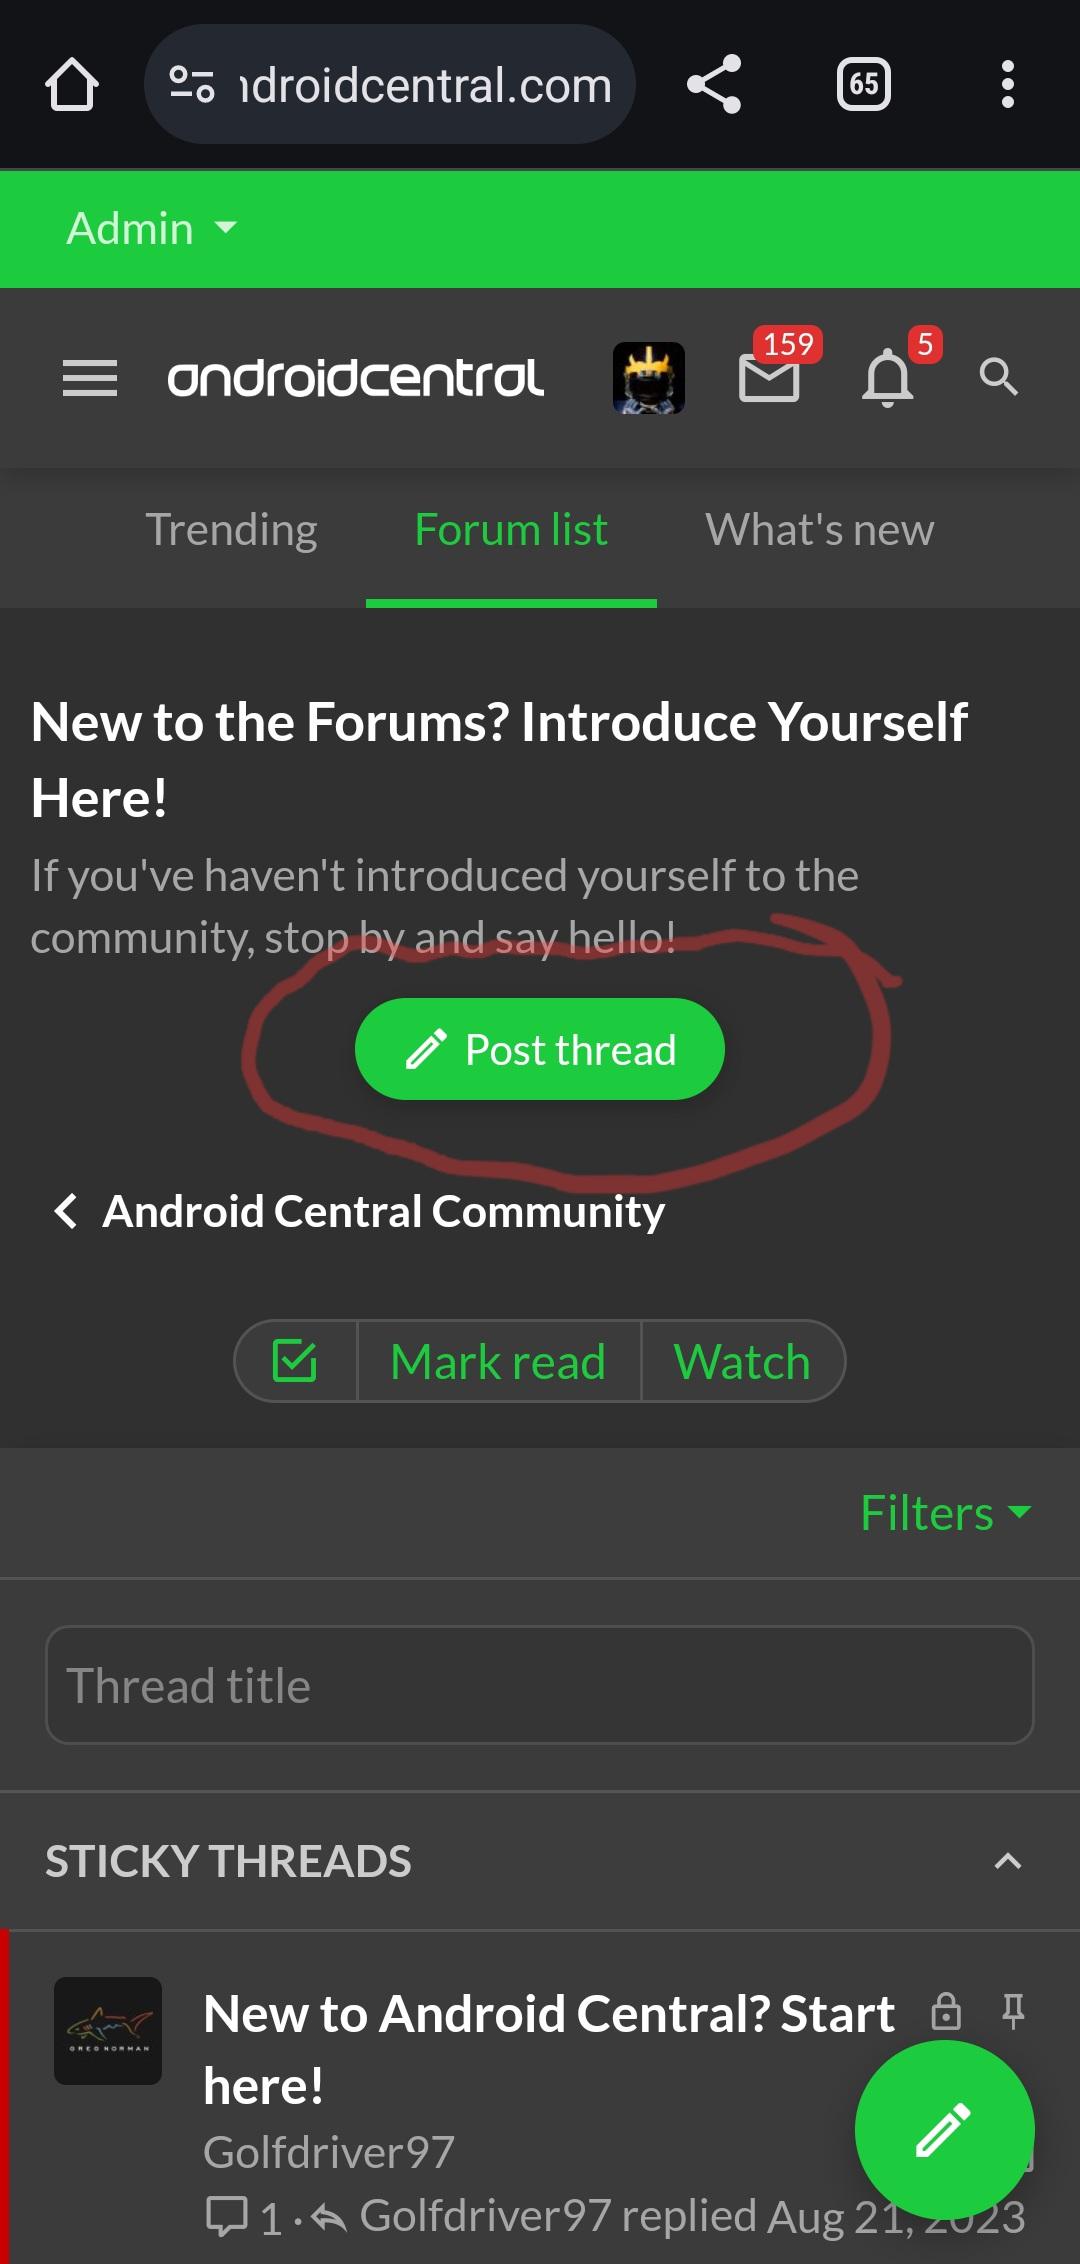Toggle the select-threads checkbox icon

(x=296, y=1361)
